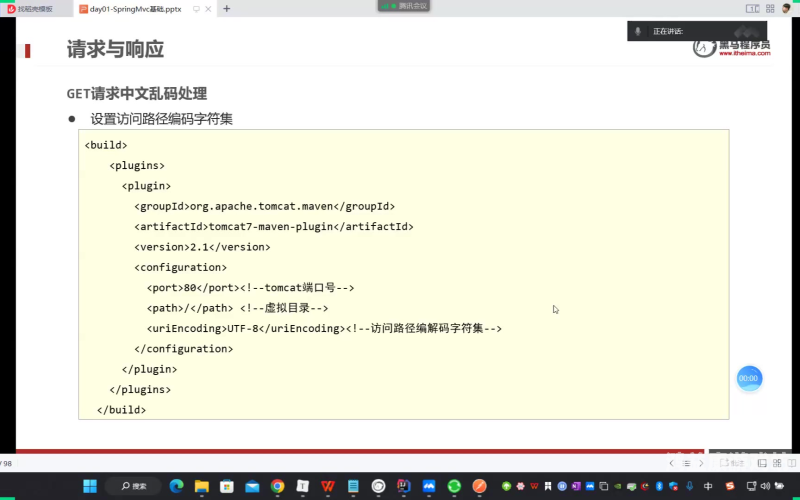Switch to normal view icon
The height and width of the screenshot is (500, 800).
point(762,463)
